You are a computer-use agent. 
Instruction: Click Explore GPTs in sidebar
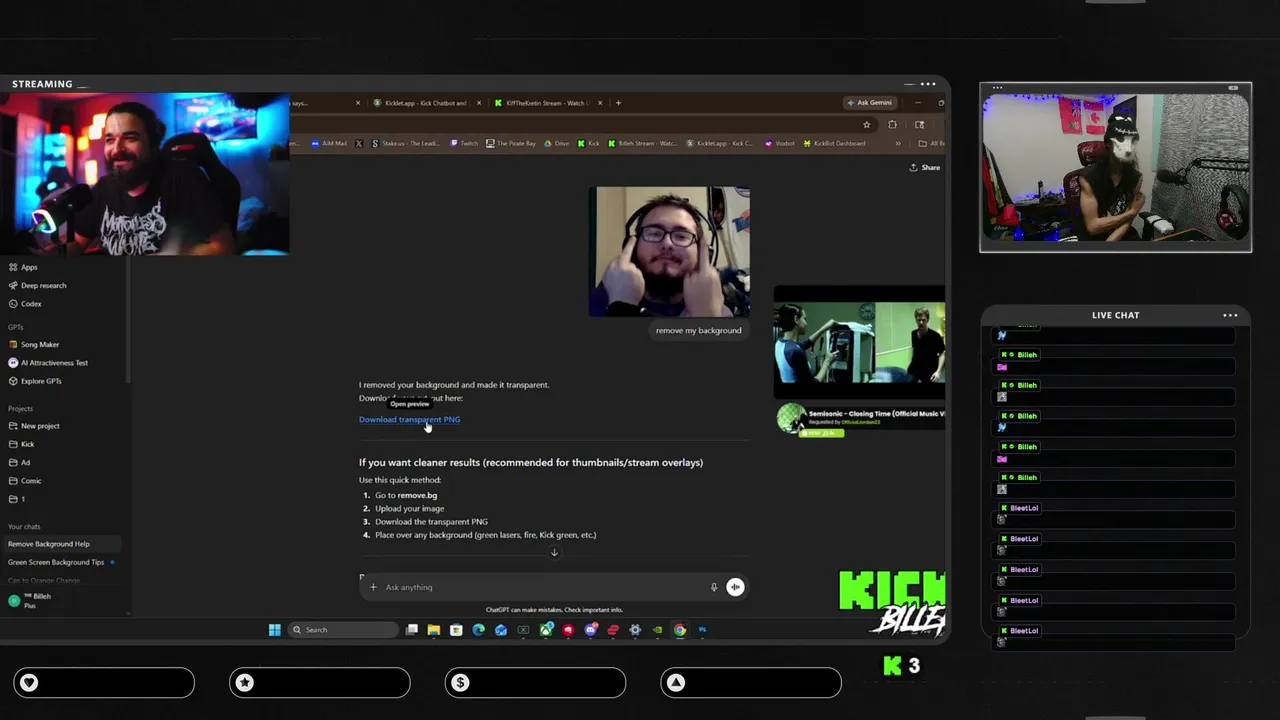point(35,380)
